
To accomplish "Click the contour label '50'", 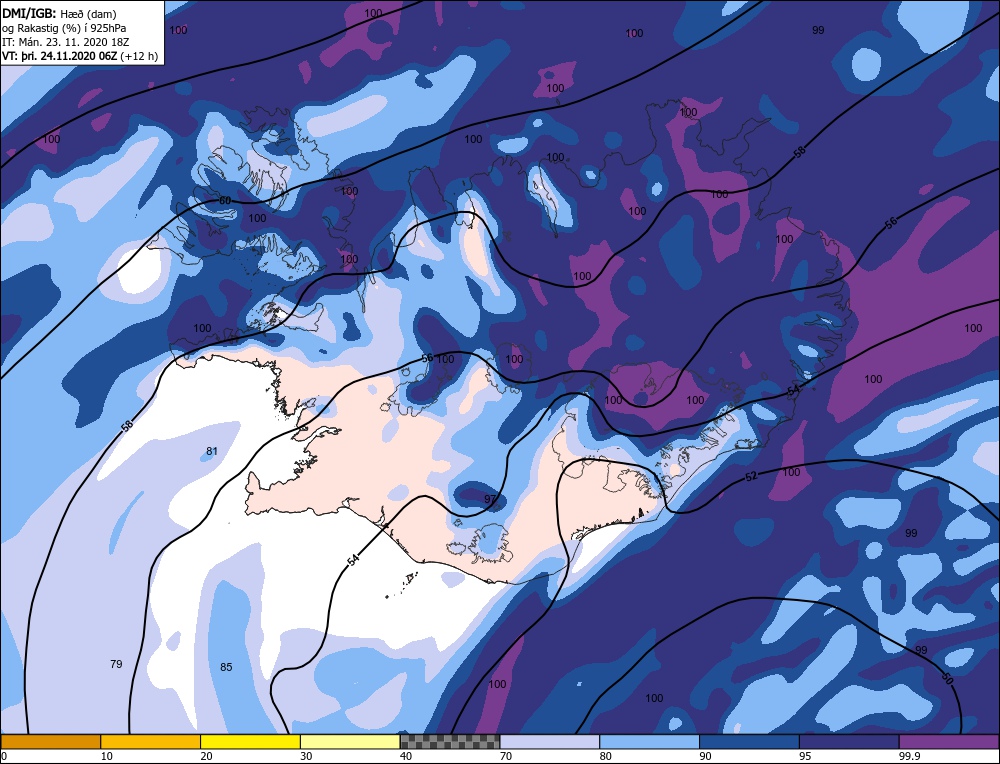I will [x=947, y=679].
